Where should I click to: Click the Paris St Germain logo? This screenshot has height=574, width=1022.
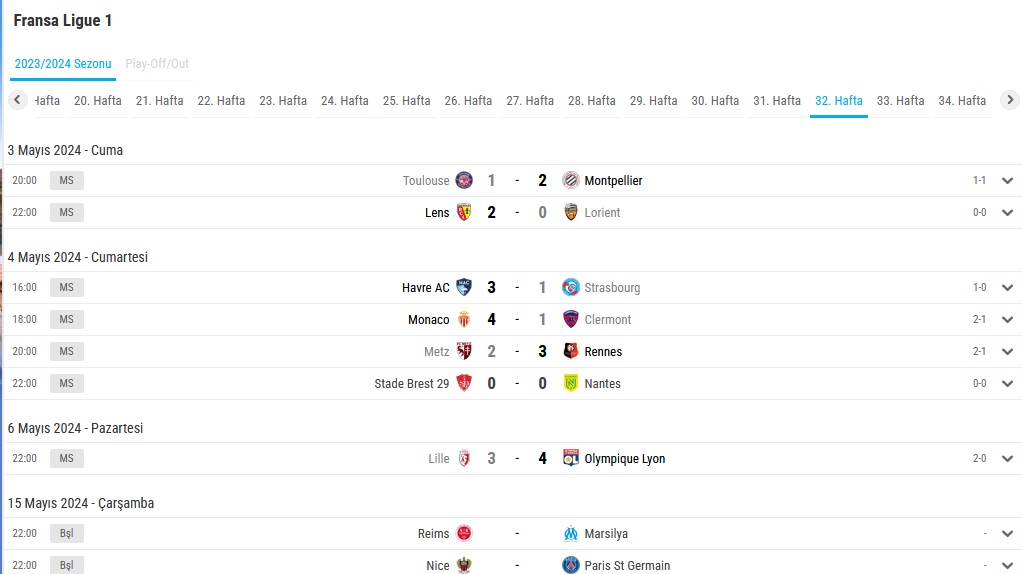[570, 565]
